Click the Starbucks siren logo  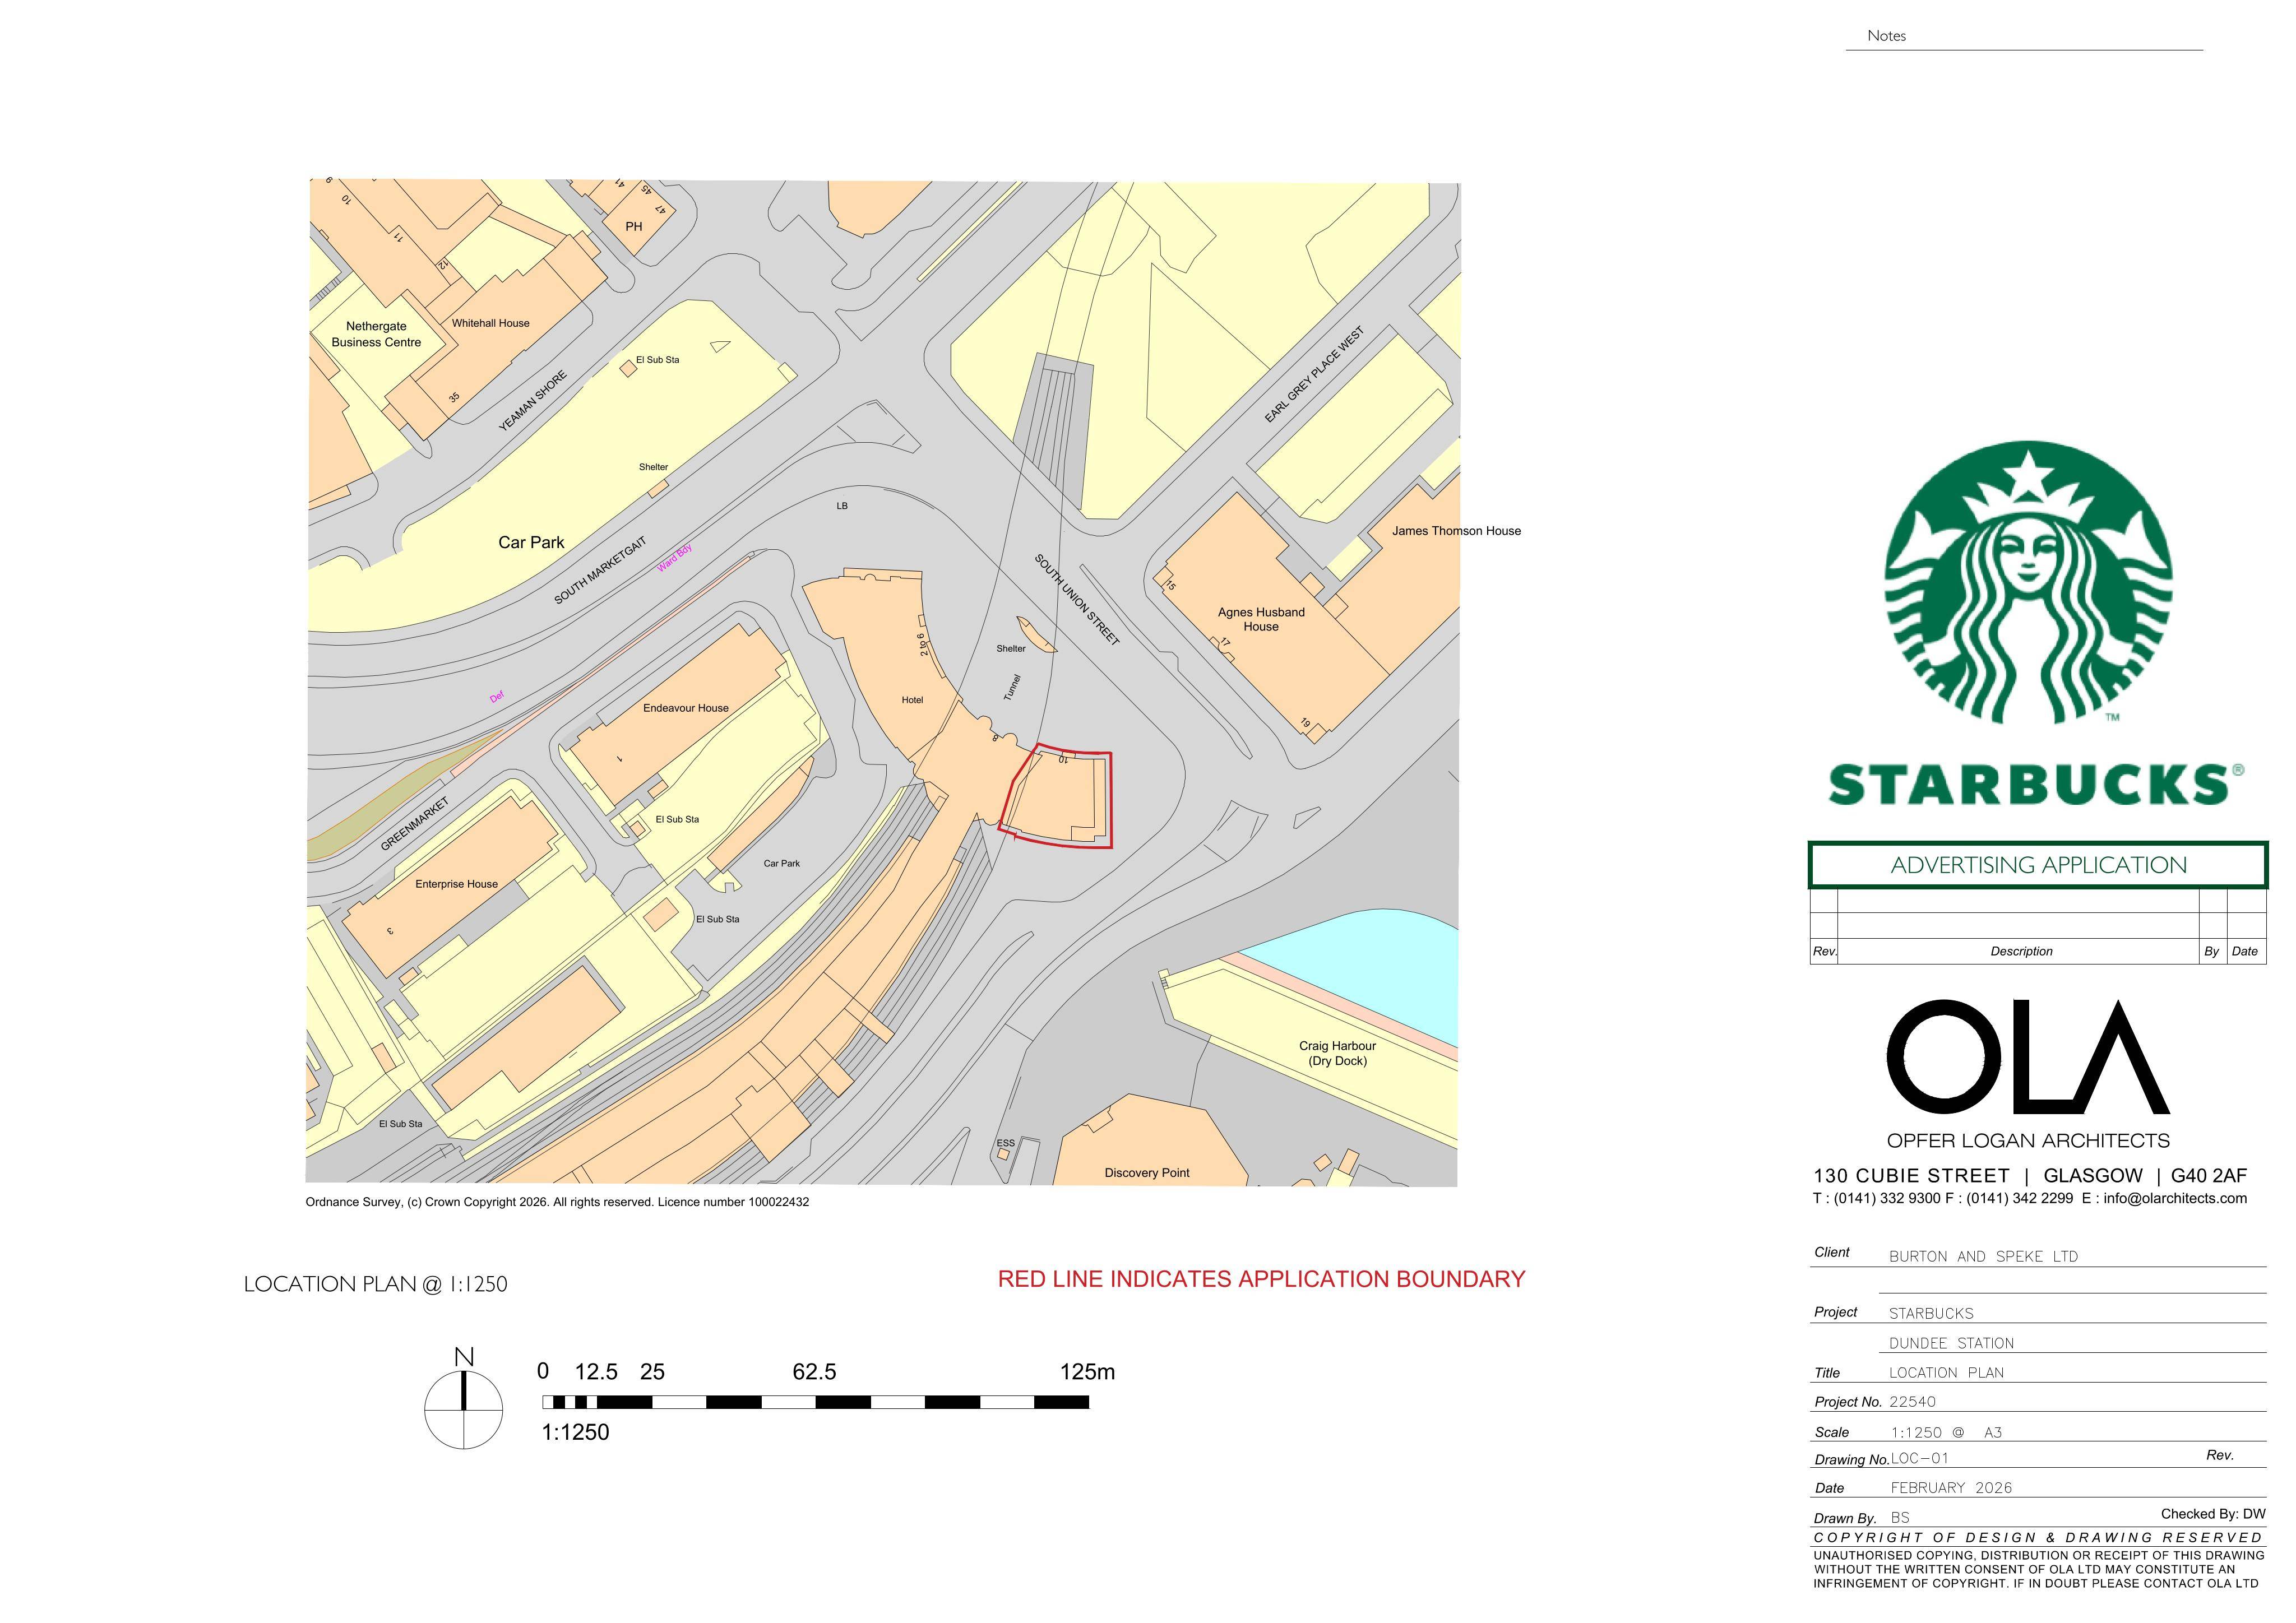click(2028, 583)
